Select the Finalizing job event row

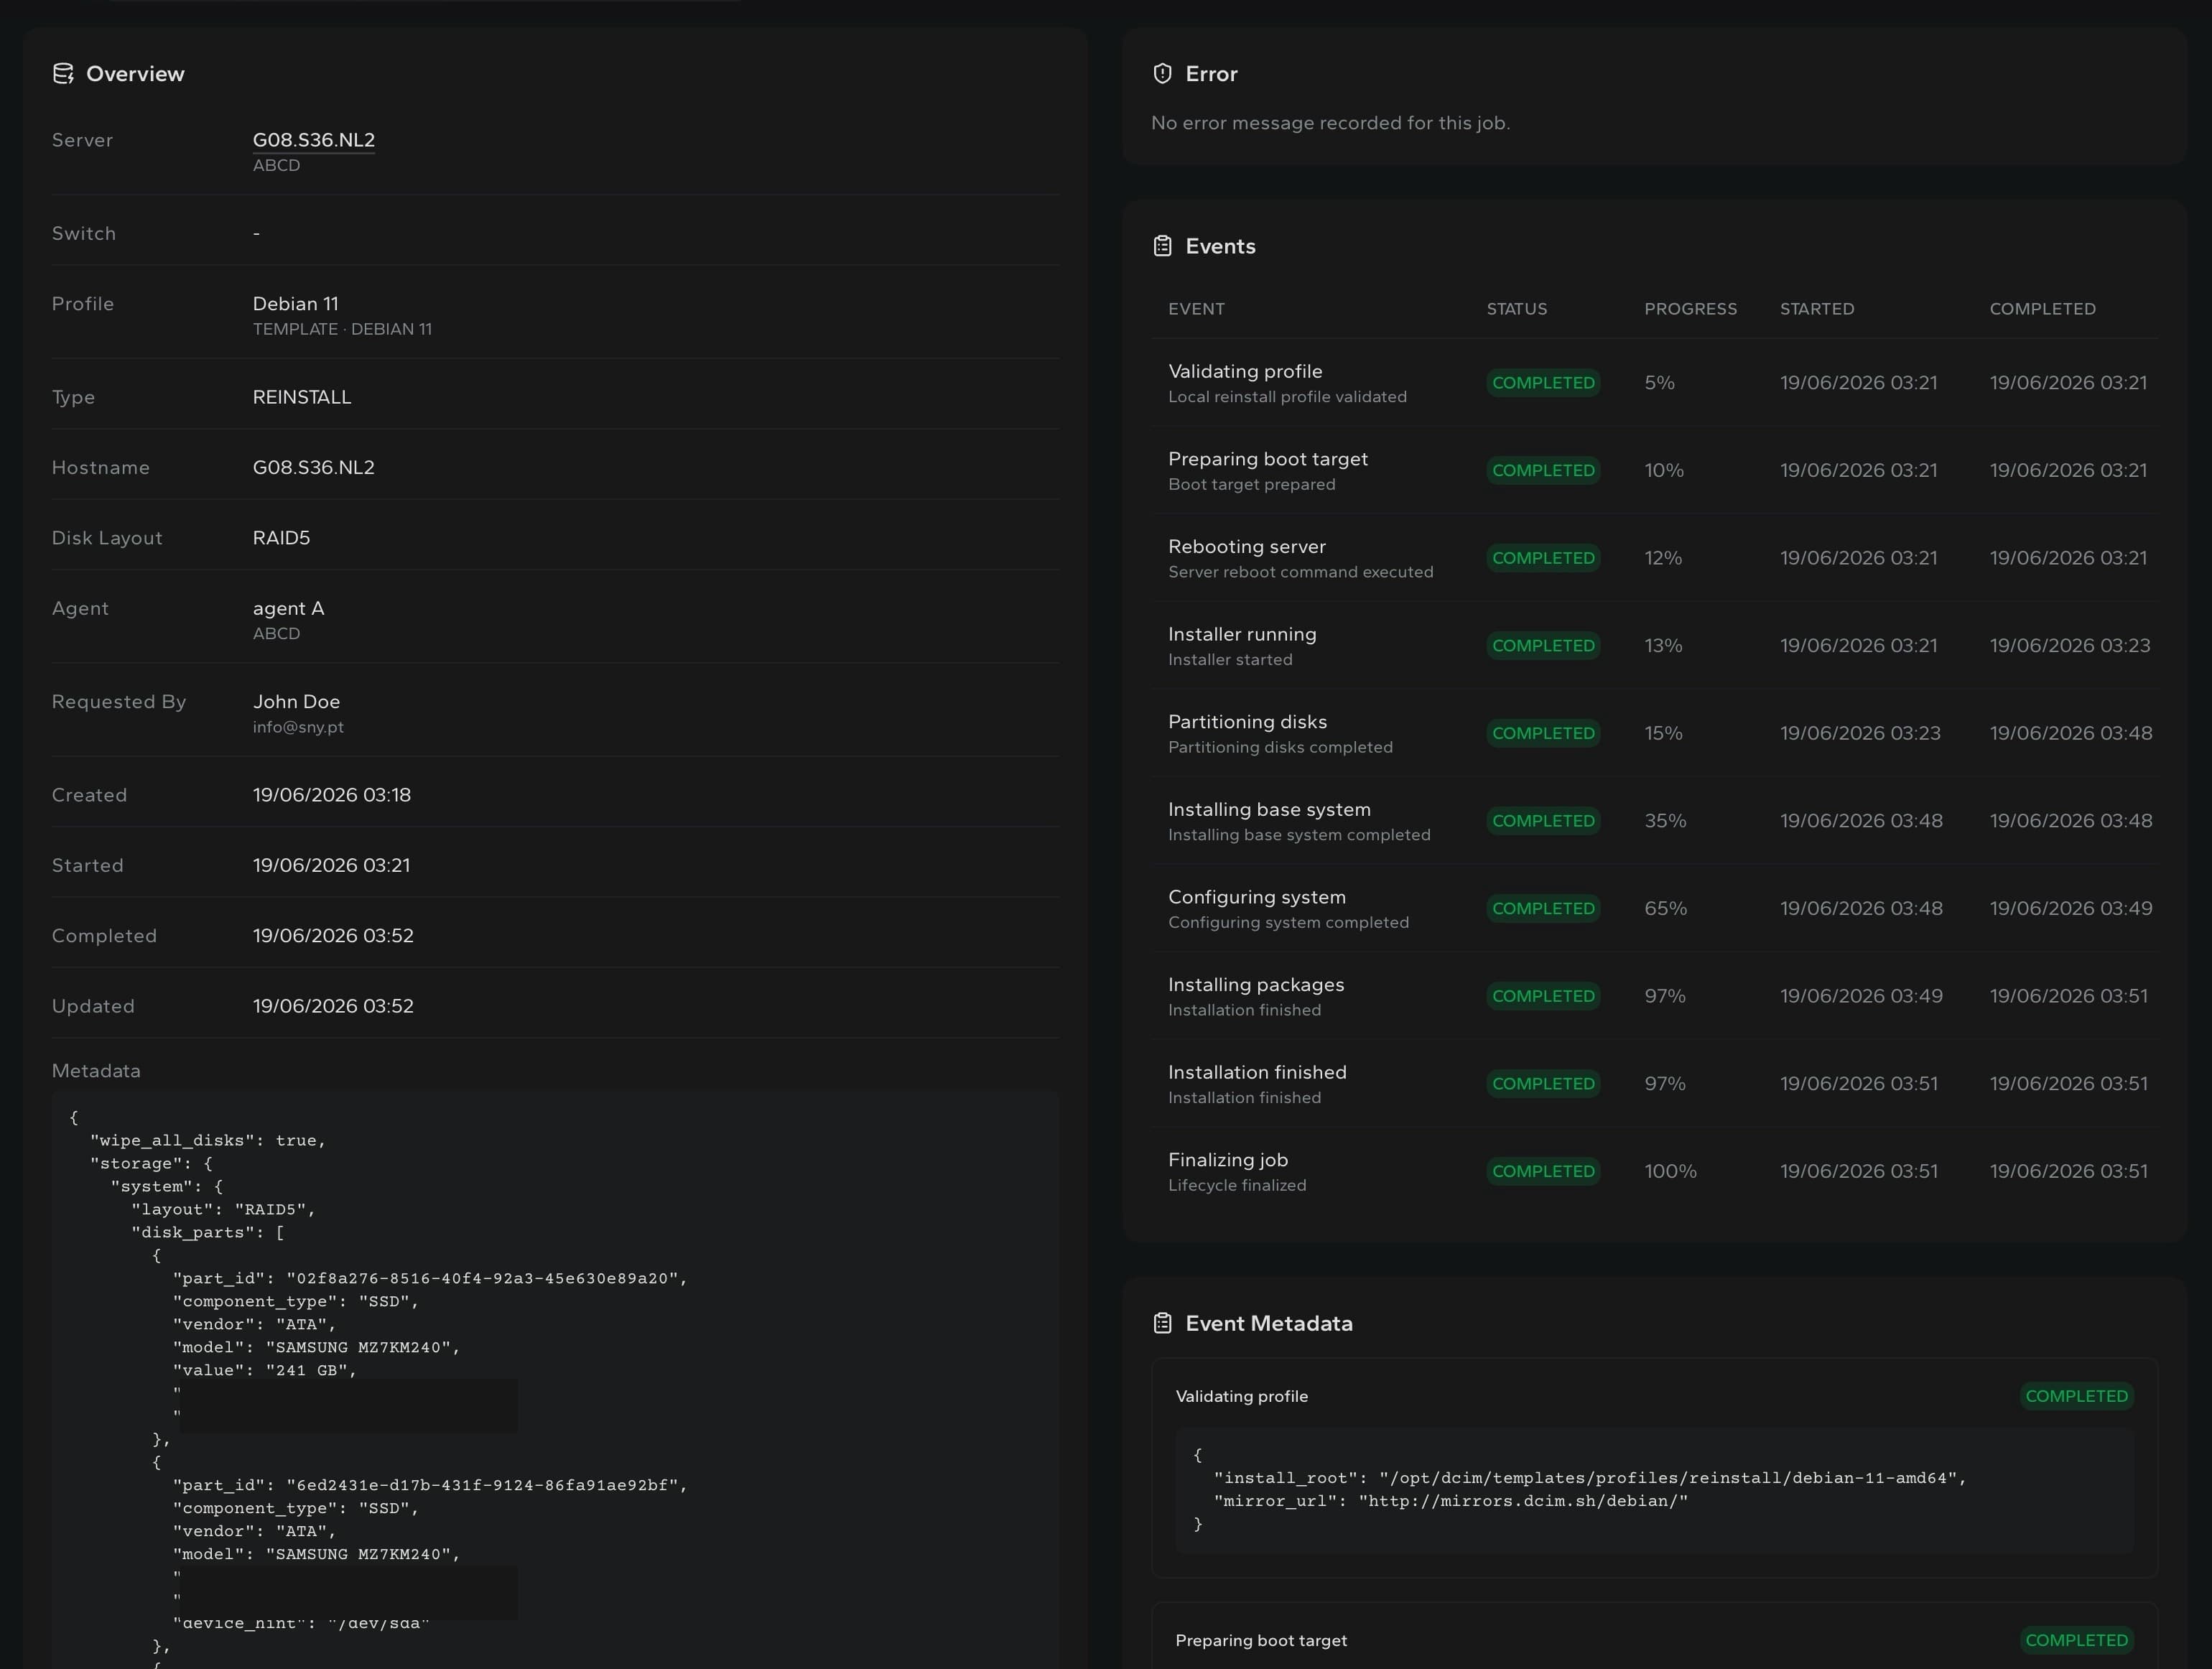click(1655, 1171)
